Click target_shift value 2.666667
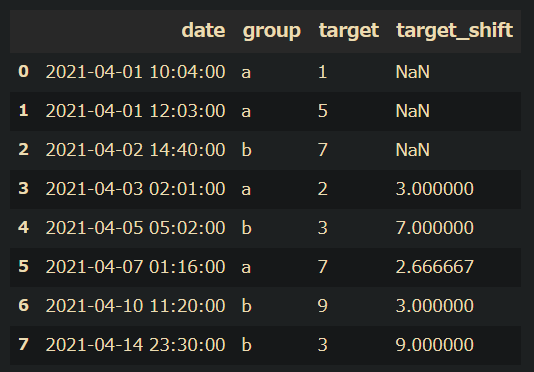Image resolution: width=534 pixels, height=372 pixels. tap(435, 266)
